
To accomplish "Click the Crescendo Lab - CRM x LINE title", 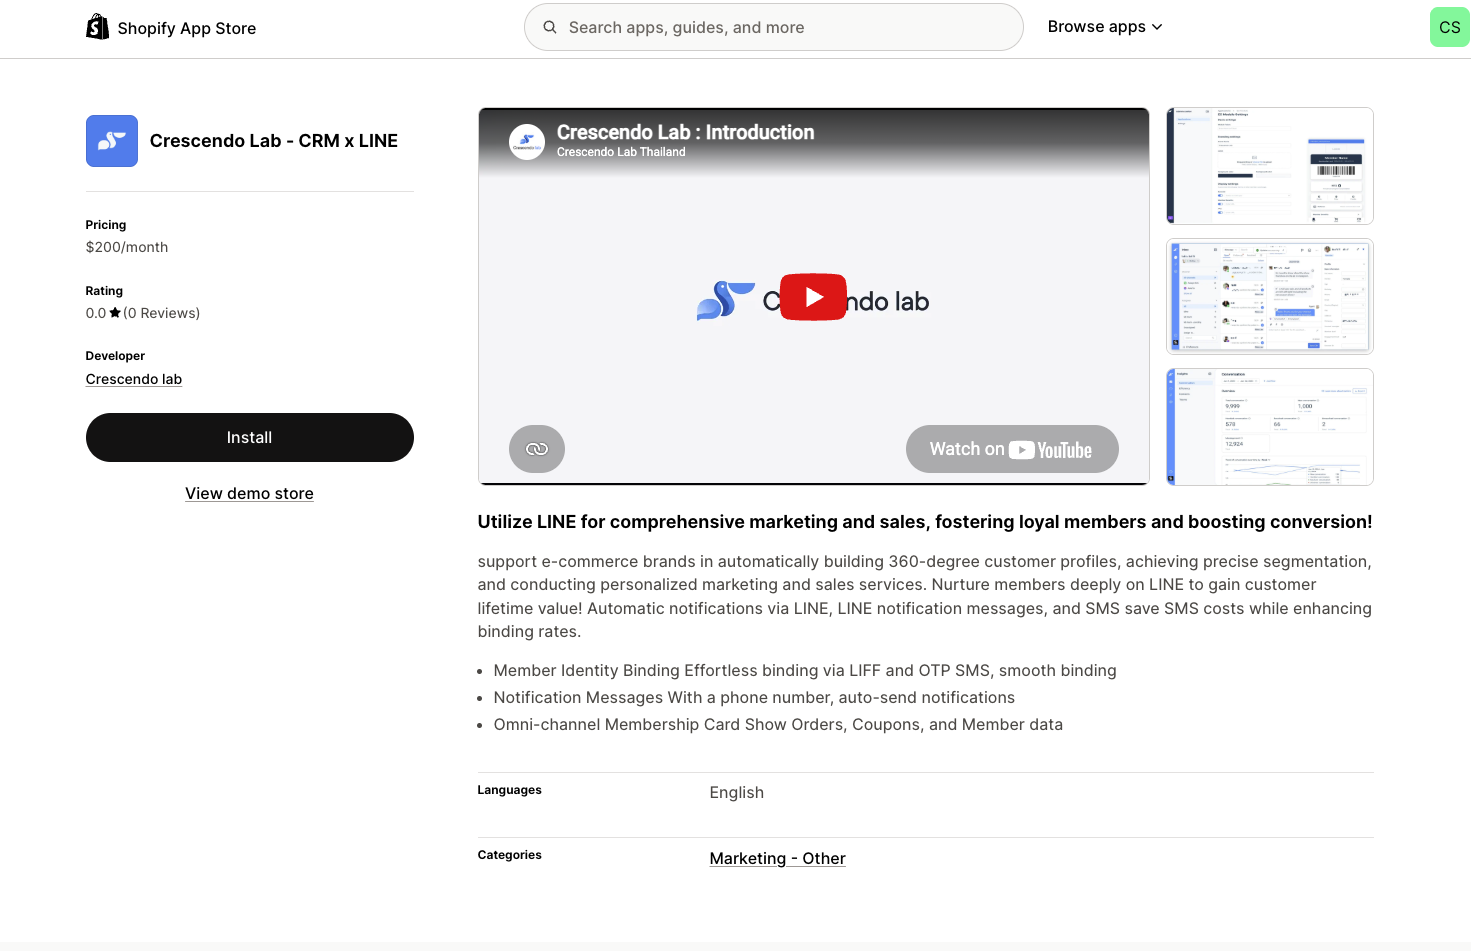I will coord(274,141).
